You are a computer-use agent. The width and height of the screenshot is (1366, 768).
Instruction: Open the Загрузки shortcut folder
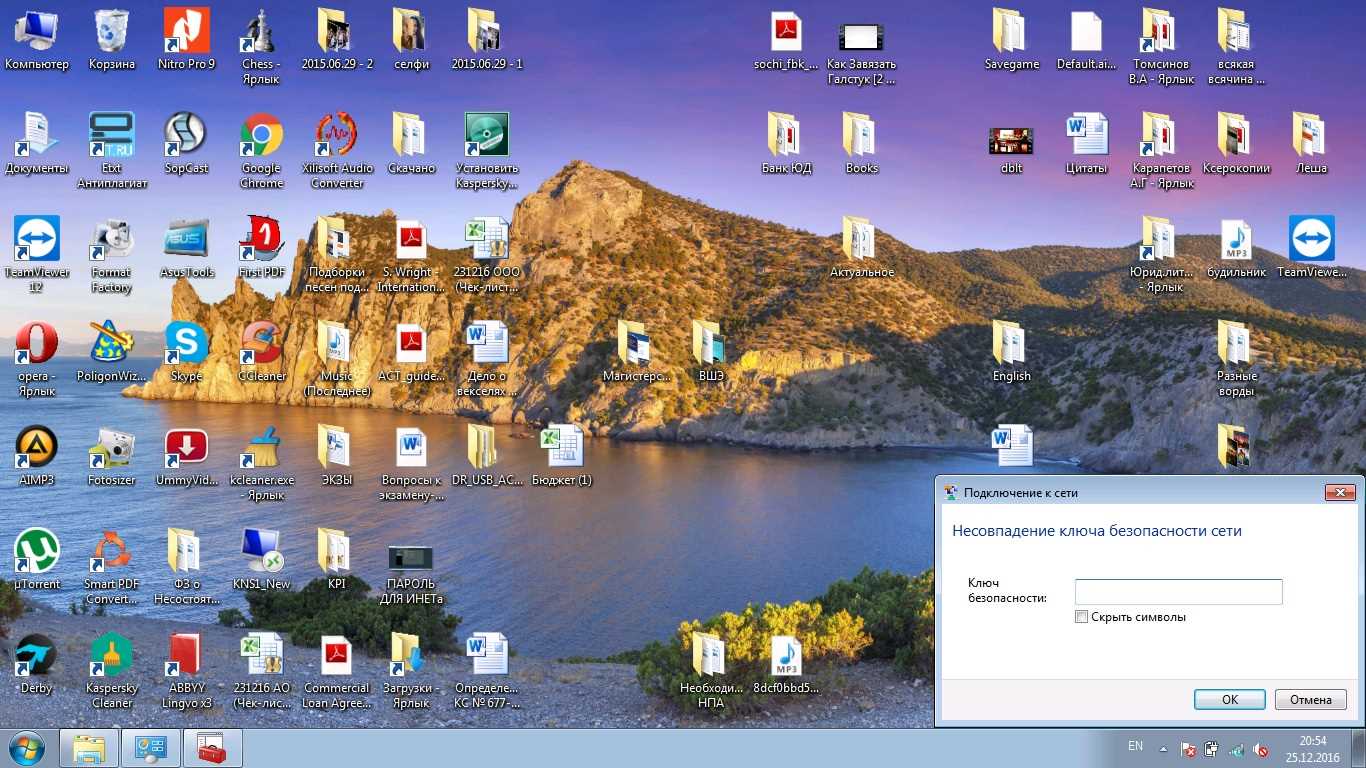pos(412,670)
